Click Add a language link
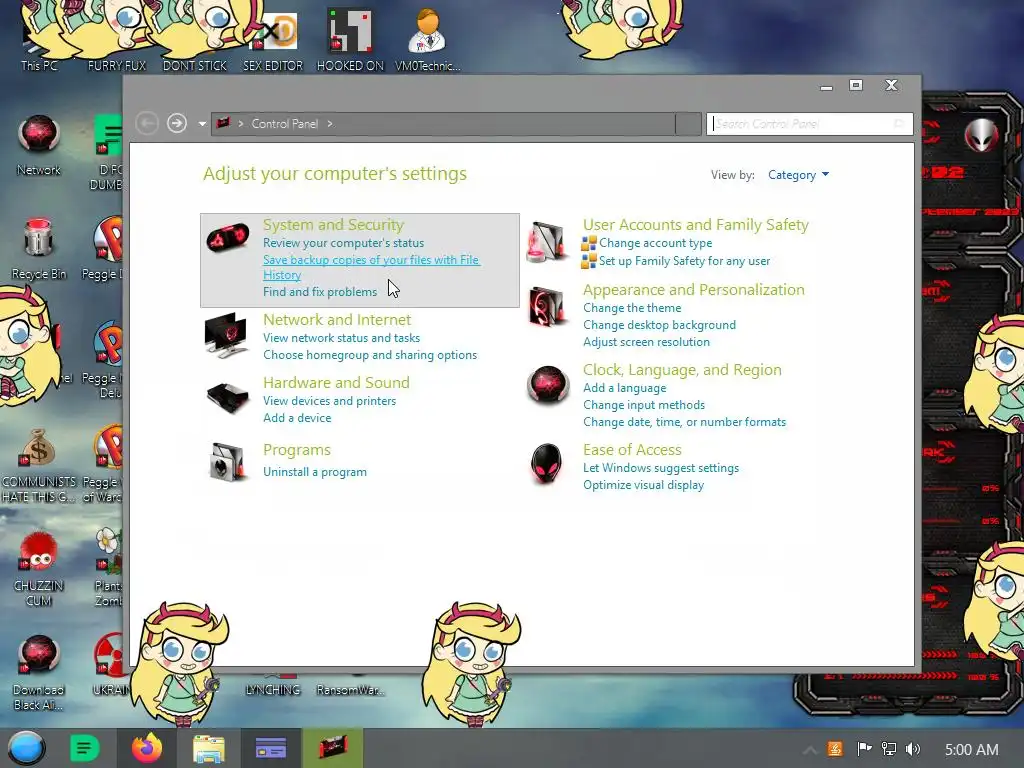The height and width of the screenshot is (768, 1024). coord(624,388)
